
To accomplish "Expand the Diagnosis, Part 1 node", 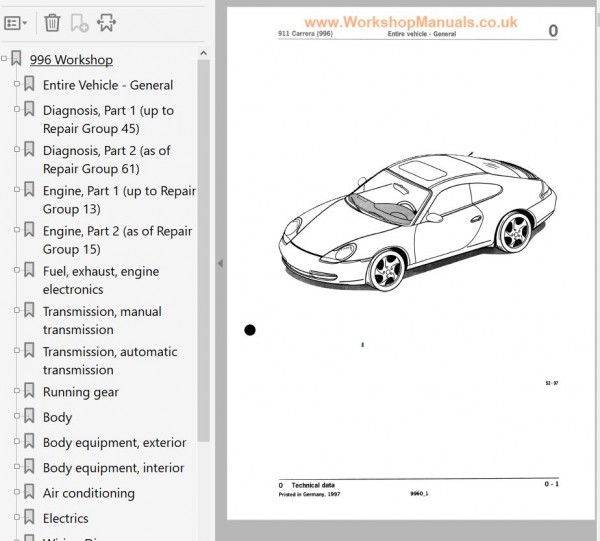I will [x=17, y=109].
